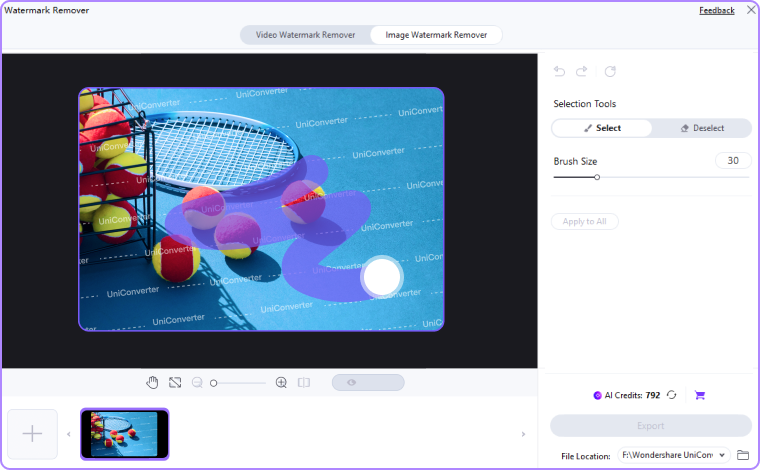Click the zoom out magnifier icon
This screenshot has width=760, height=470.
[197, 383]
